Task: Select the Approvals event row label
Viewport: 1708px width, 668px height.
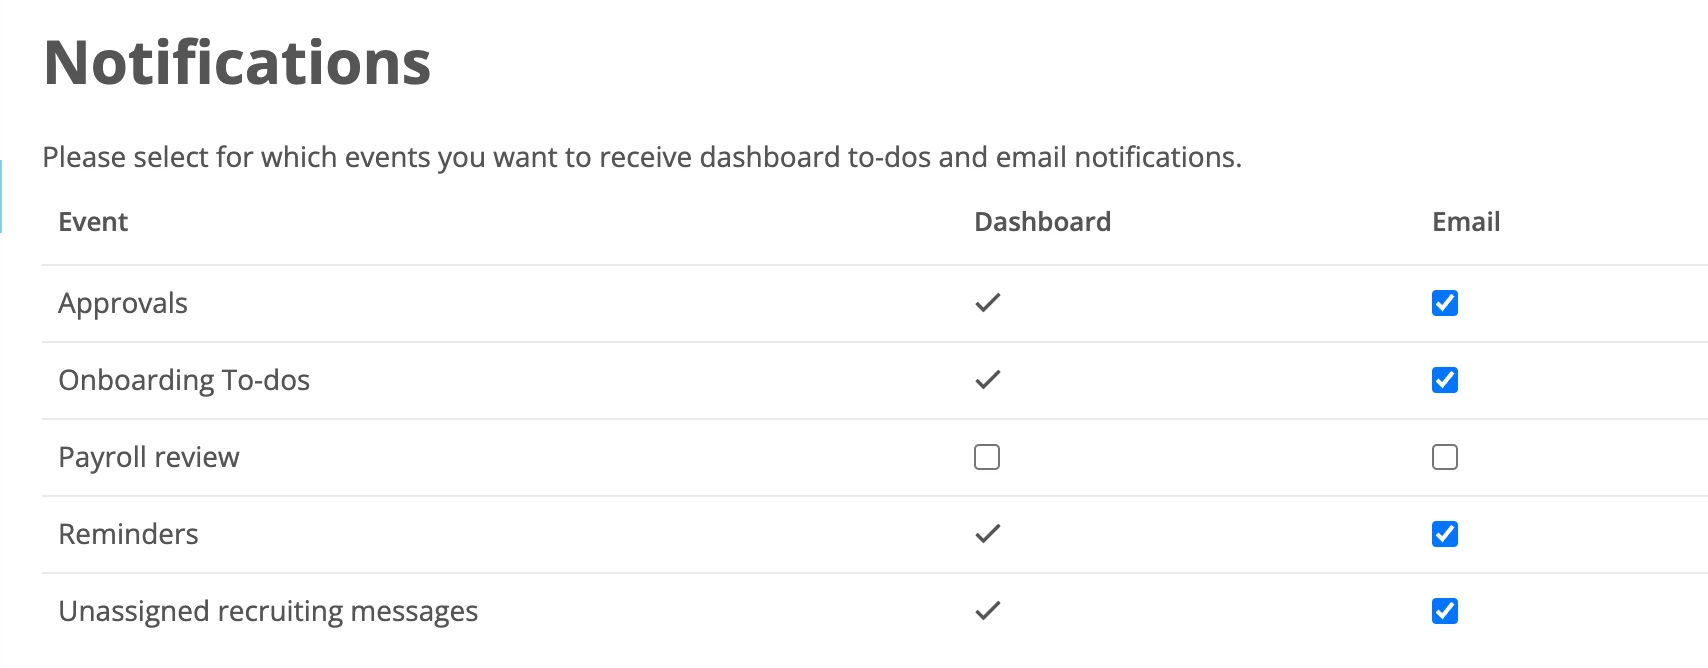Action: tap(123, 304)
